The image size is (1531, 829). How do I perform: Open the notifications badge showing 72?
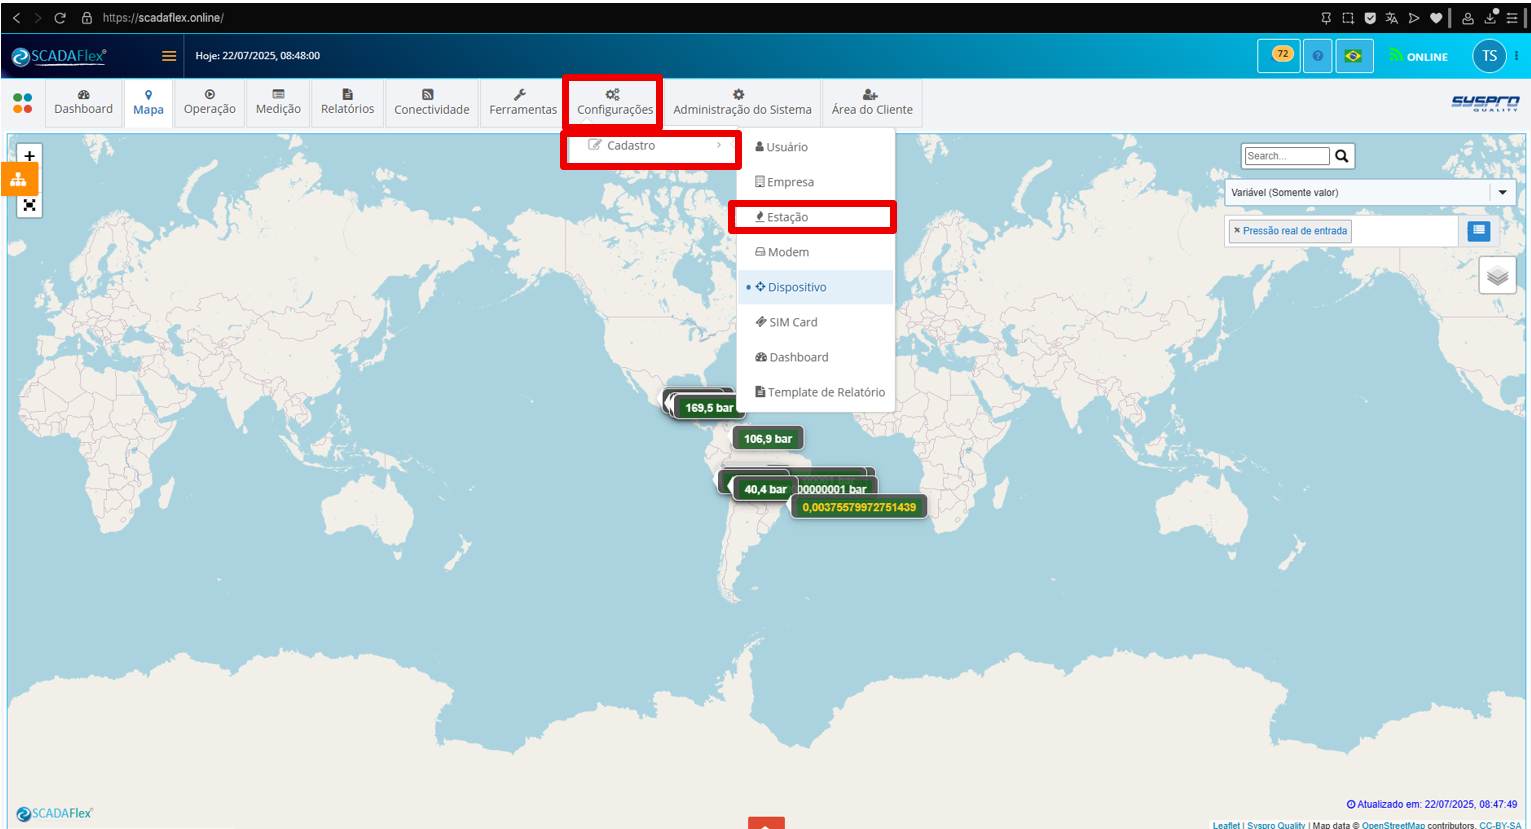click(1279, 55)
